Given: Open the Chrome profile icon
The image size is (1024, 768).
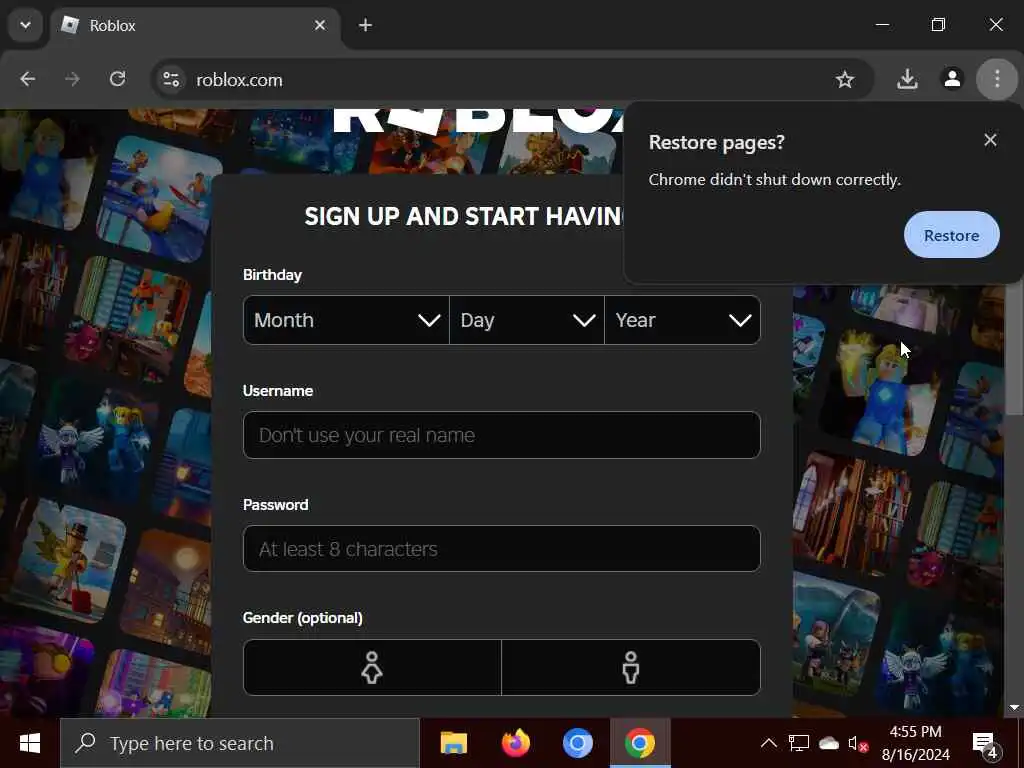Looking at the screenshot, I should point(952,79).
